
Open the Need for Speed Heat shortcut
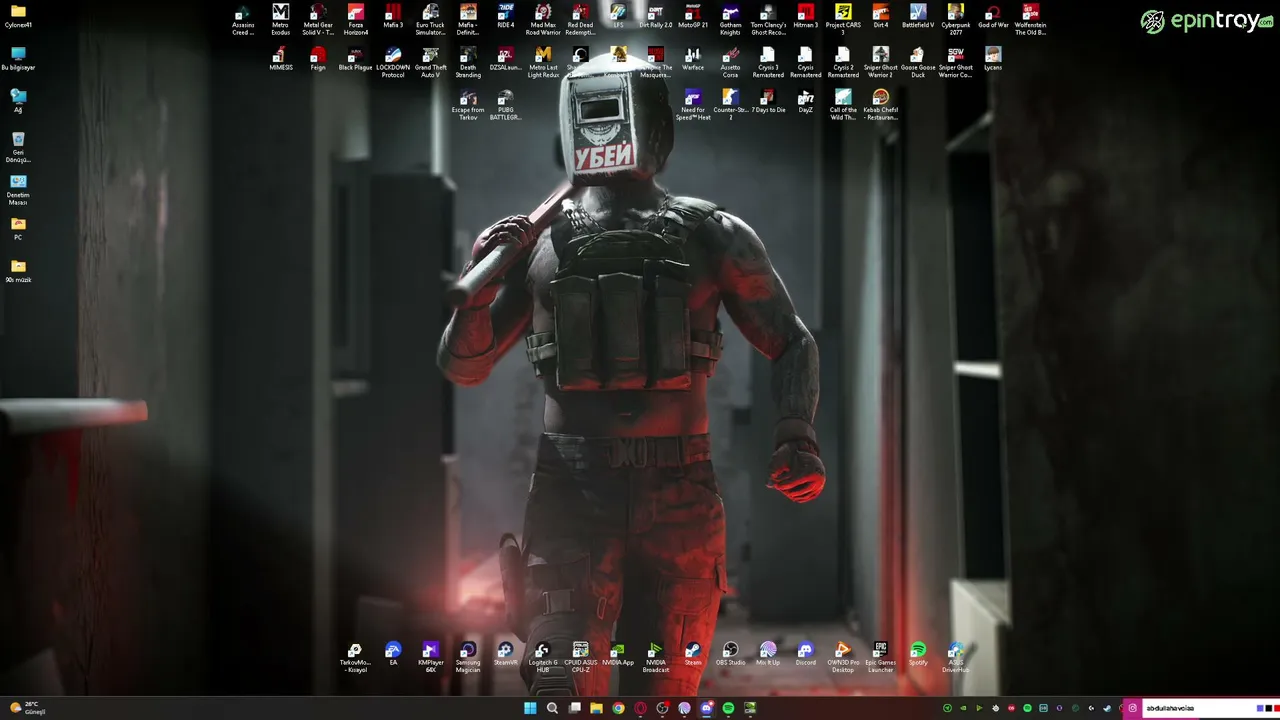tap(693, 105)
